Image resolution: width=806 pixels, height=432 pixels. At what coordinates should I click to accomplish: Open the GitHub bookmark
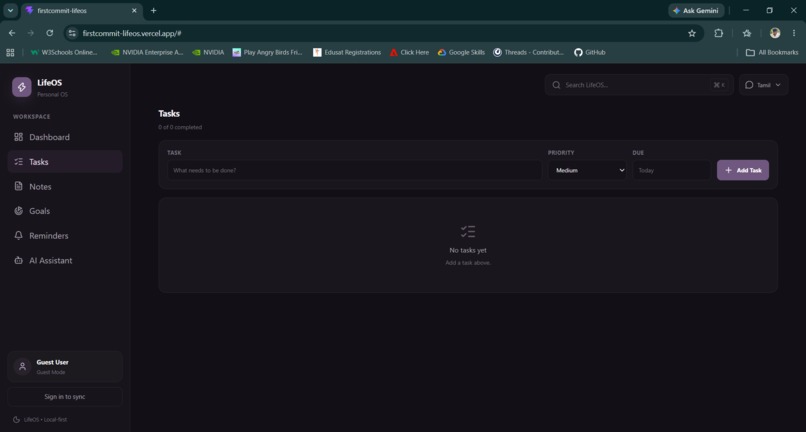590,52
